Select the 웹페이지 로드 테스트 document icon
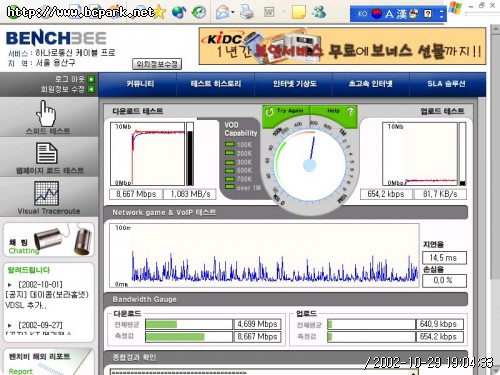The height and width of the screenshot is (375, 500). [46, 153]
